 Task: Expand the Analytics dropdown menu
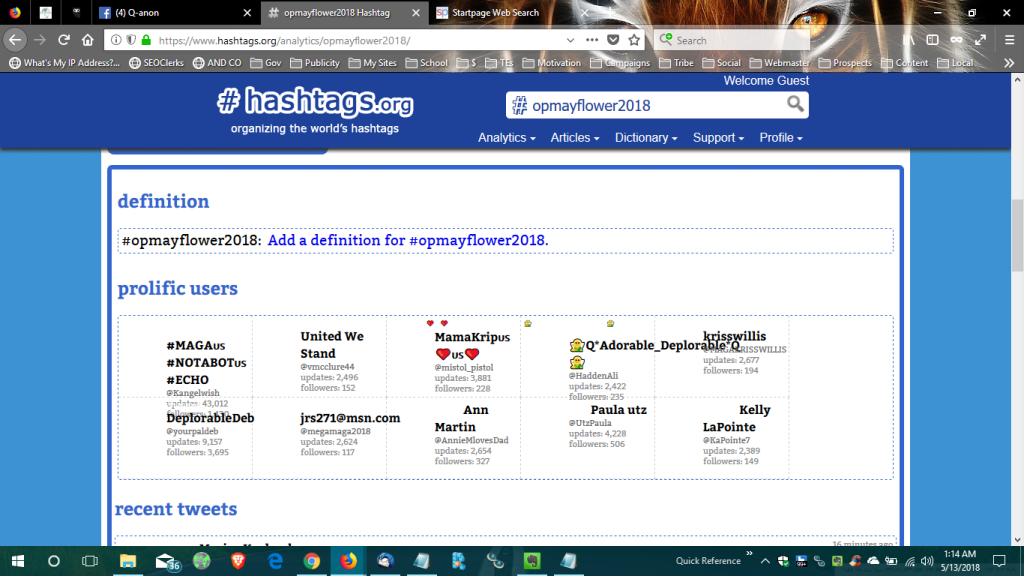pos(506,138)
